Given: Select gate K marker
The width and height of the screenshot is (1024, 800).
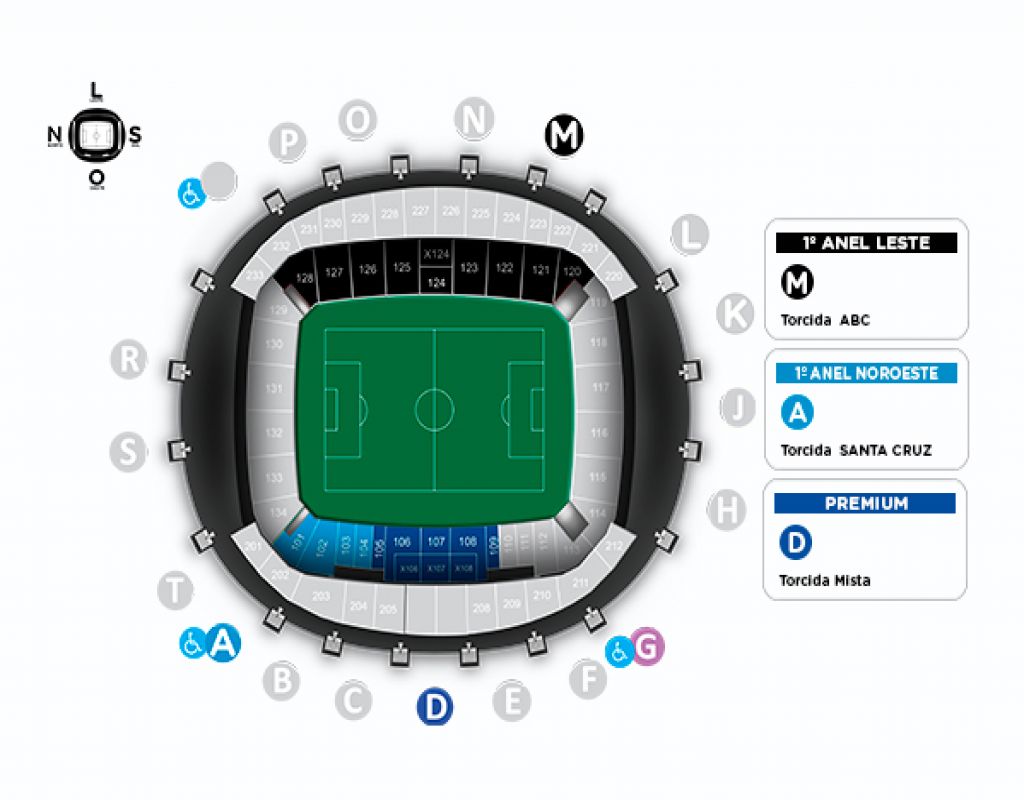Looking at the screenshot, I should [x=735, y=313].
